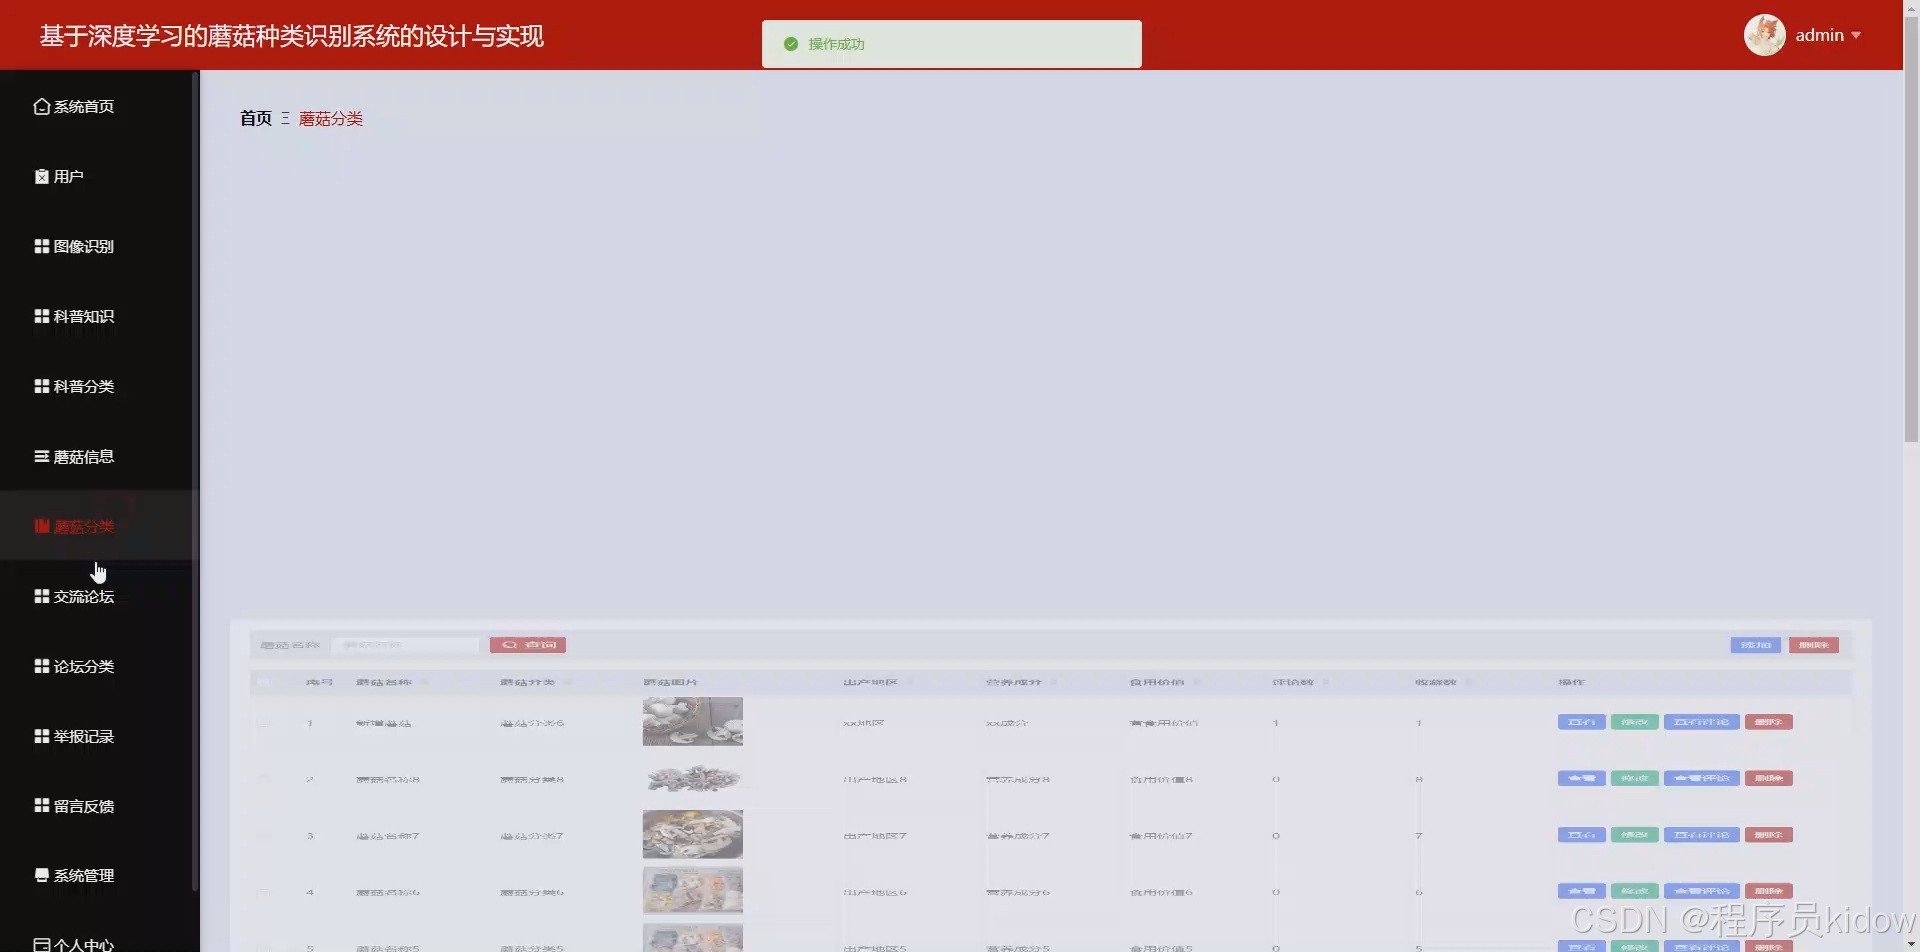This screenshot has height=952, width=1920.
Task: Click the 系统管理 sidebar icon
Action: point(41,875)
